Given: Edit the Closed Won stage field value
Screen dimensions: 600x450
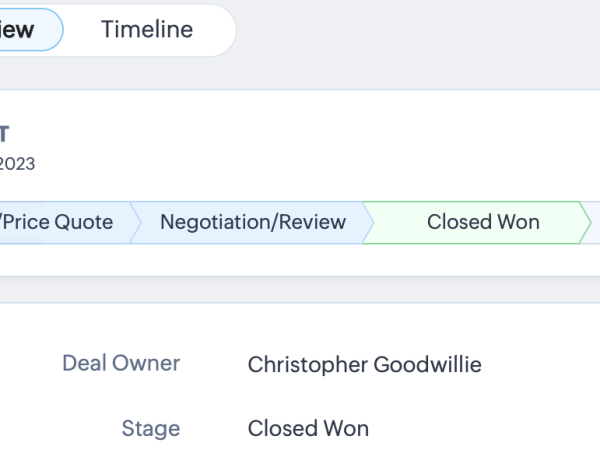Looking at the screenshot, I should pos(308,429).
